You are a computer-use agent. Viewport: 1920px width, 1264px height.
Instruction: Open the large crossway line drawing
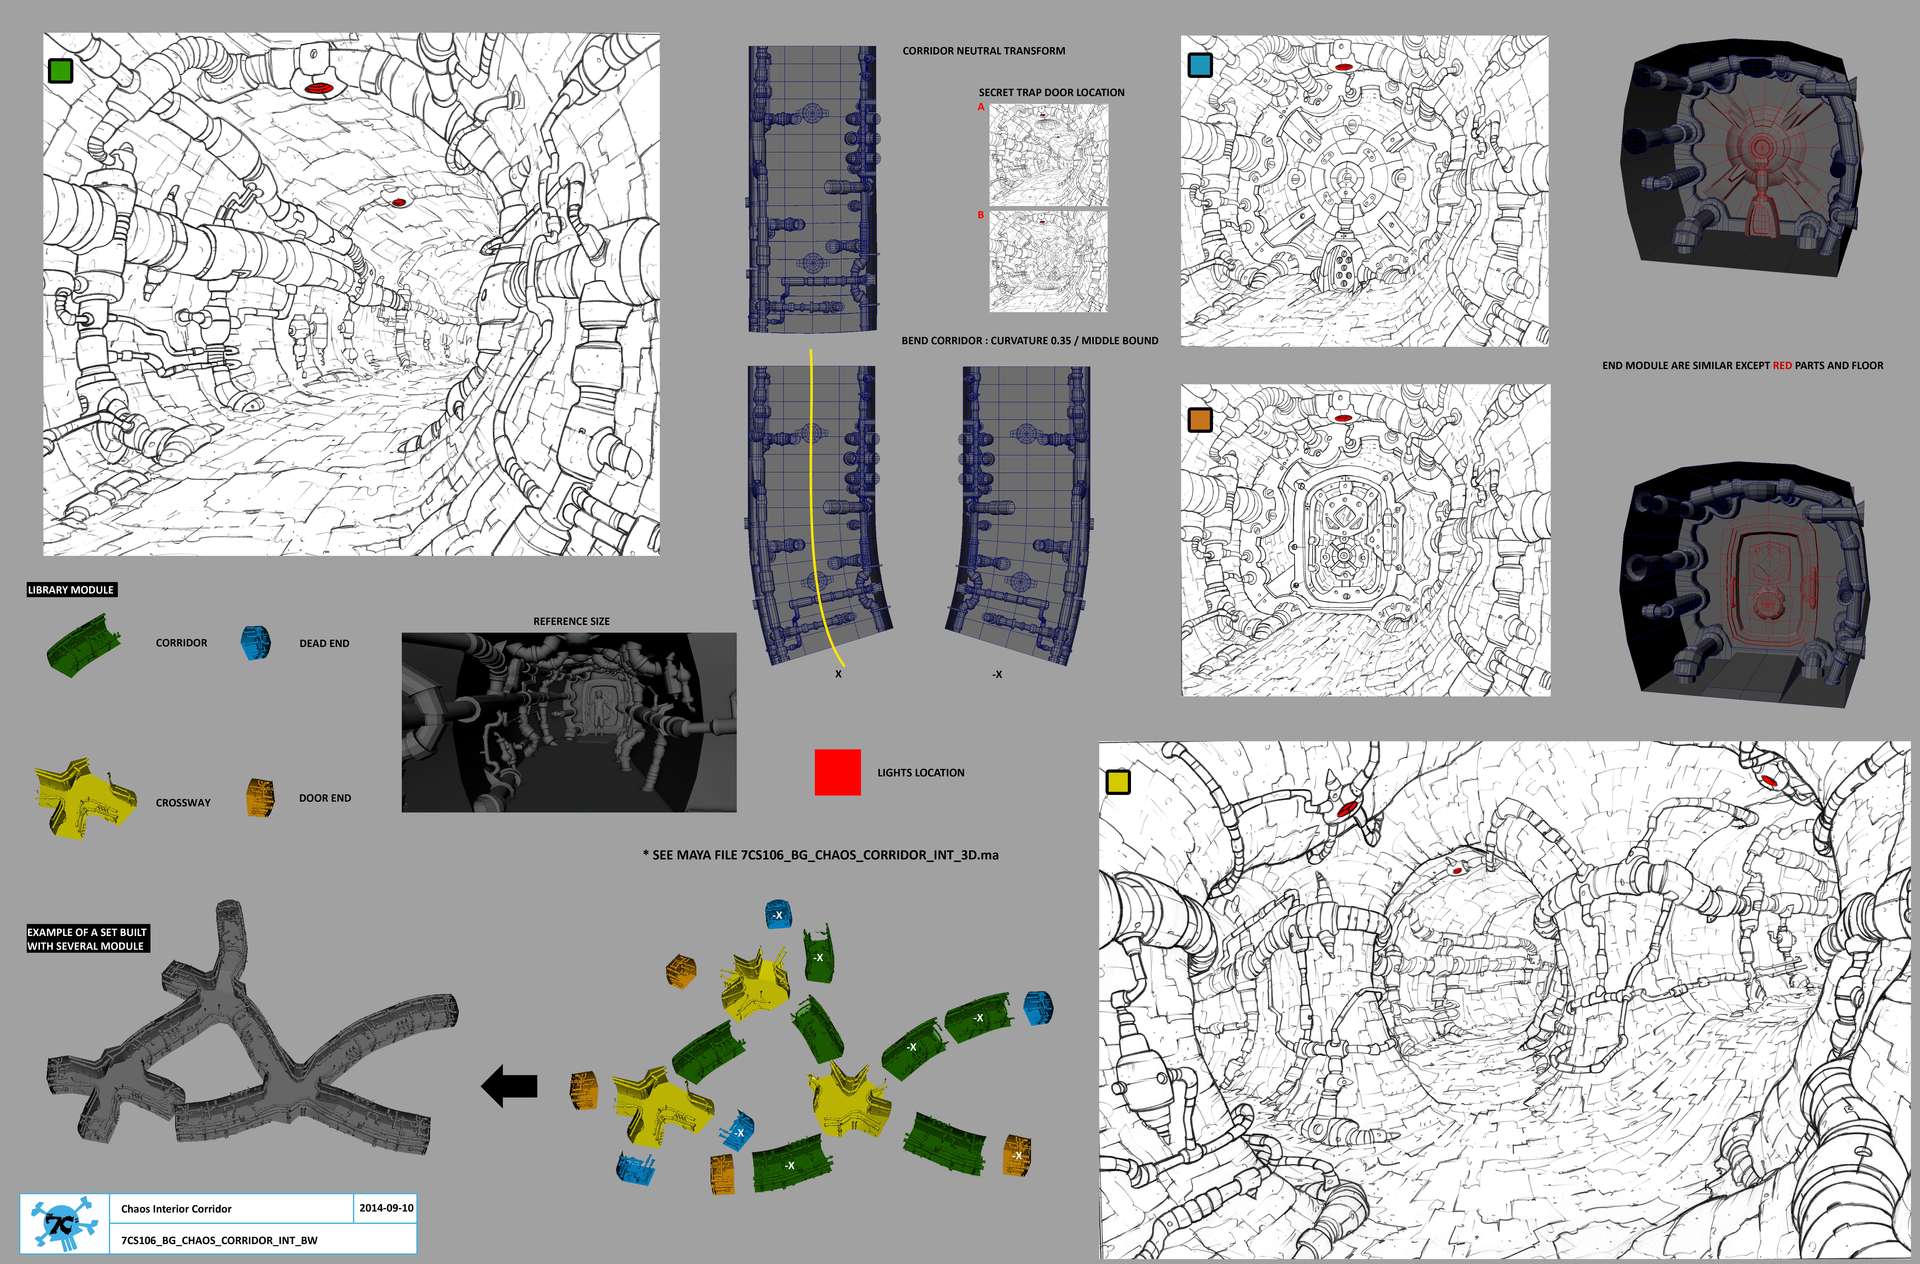(x=1505, y=1000)
